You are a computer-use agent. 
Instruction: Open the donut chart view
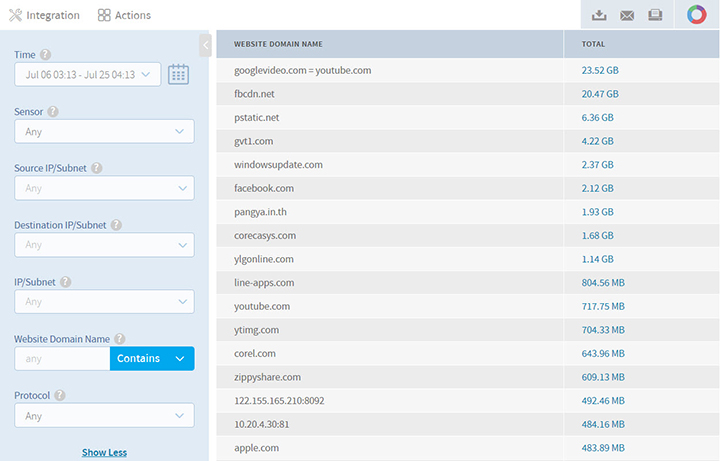coord(696,15)
